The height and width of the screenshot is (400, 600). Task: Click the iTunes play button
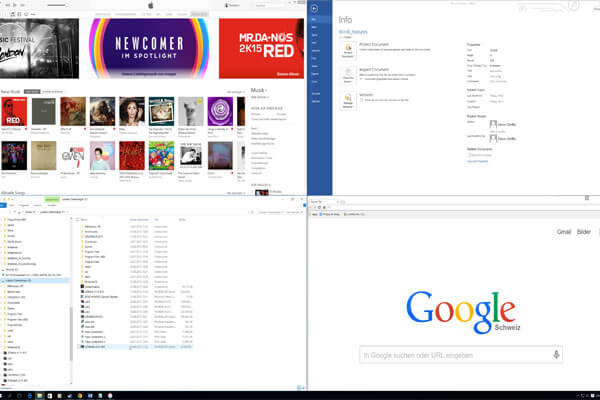pos(15,5)
